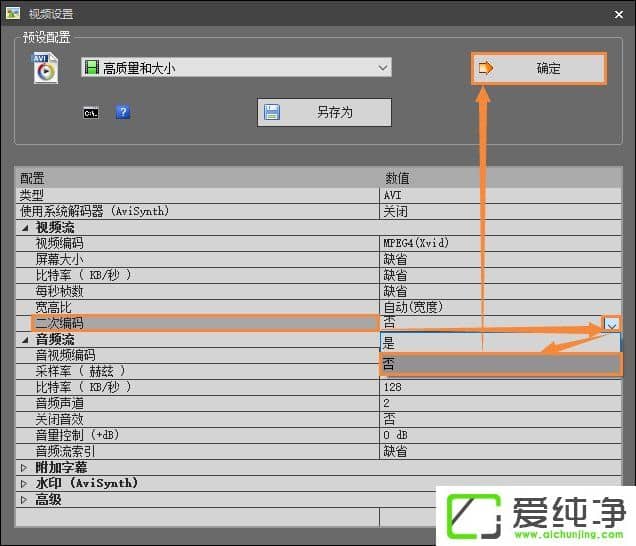Expand the 高级 section
Viewport: 636px width, 546px height.
(25, 499)
